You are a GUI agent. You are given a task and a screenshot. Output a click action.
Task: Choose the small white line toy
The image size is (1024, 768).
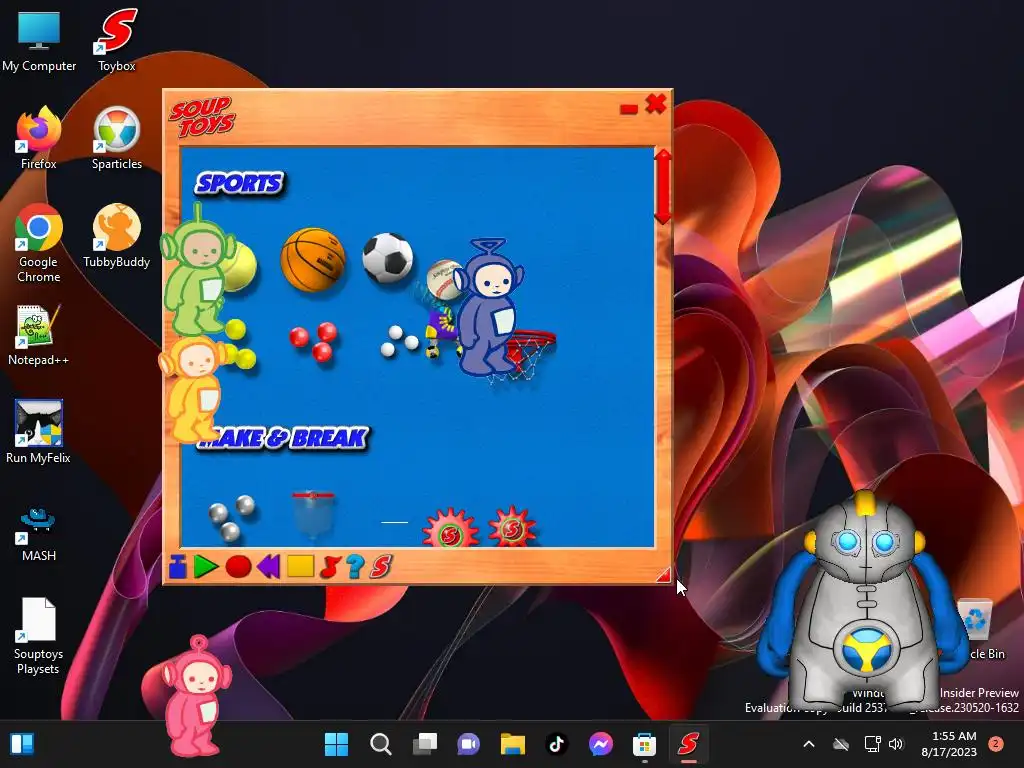(x=394, y=522)
